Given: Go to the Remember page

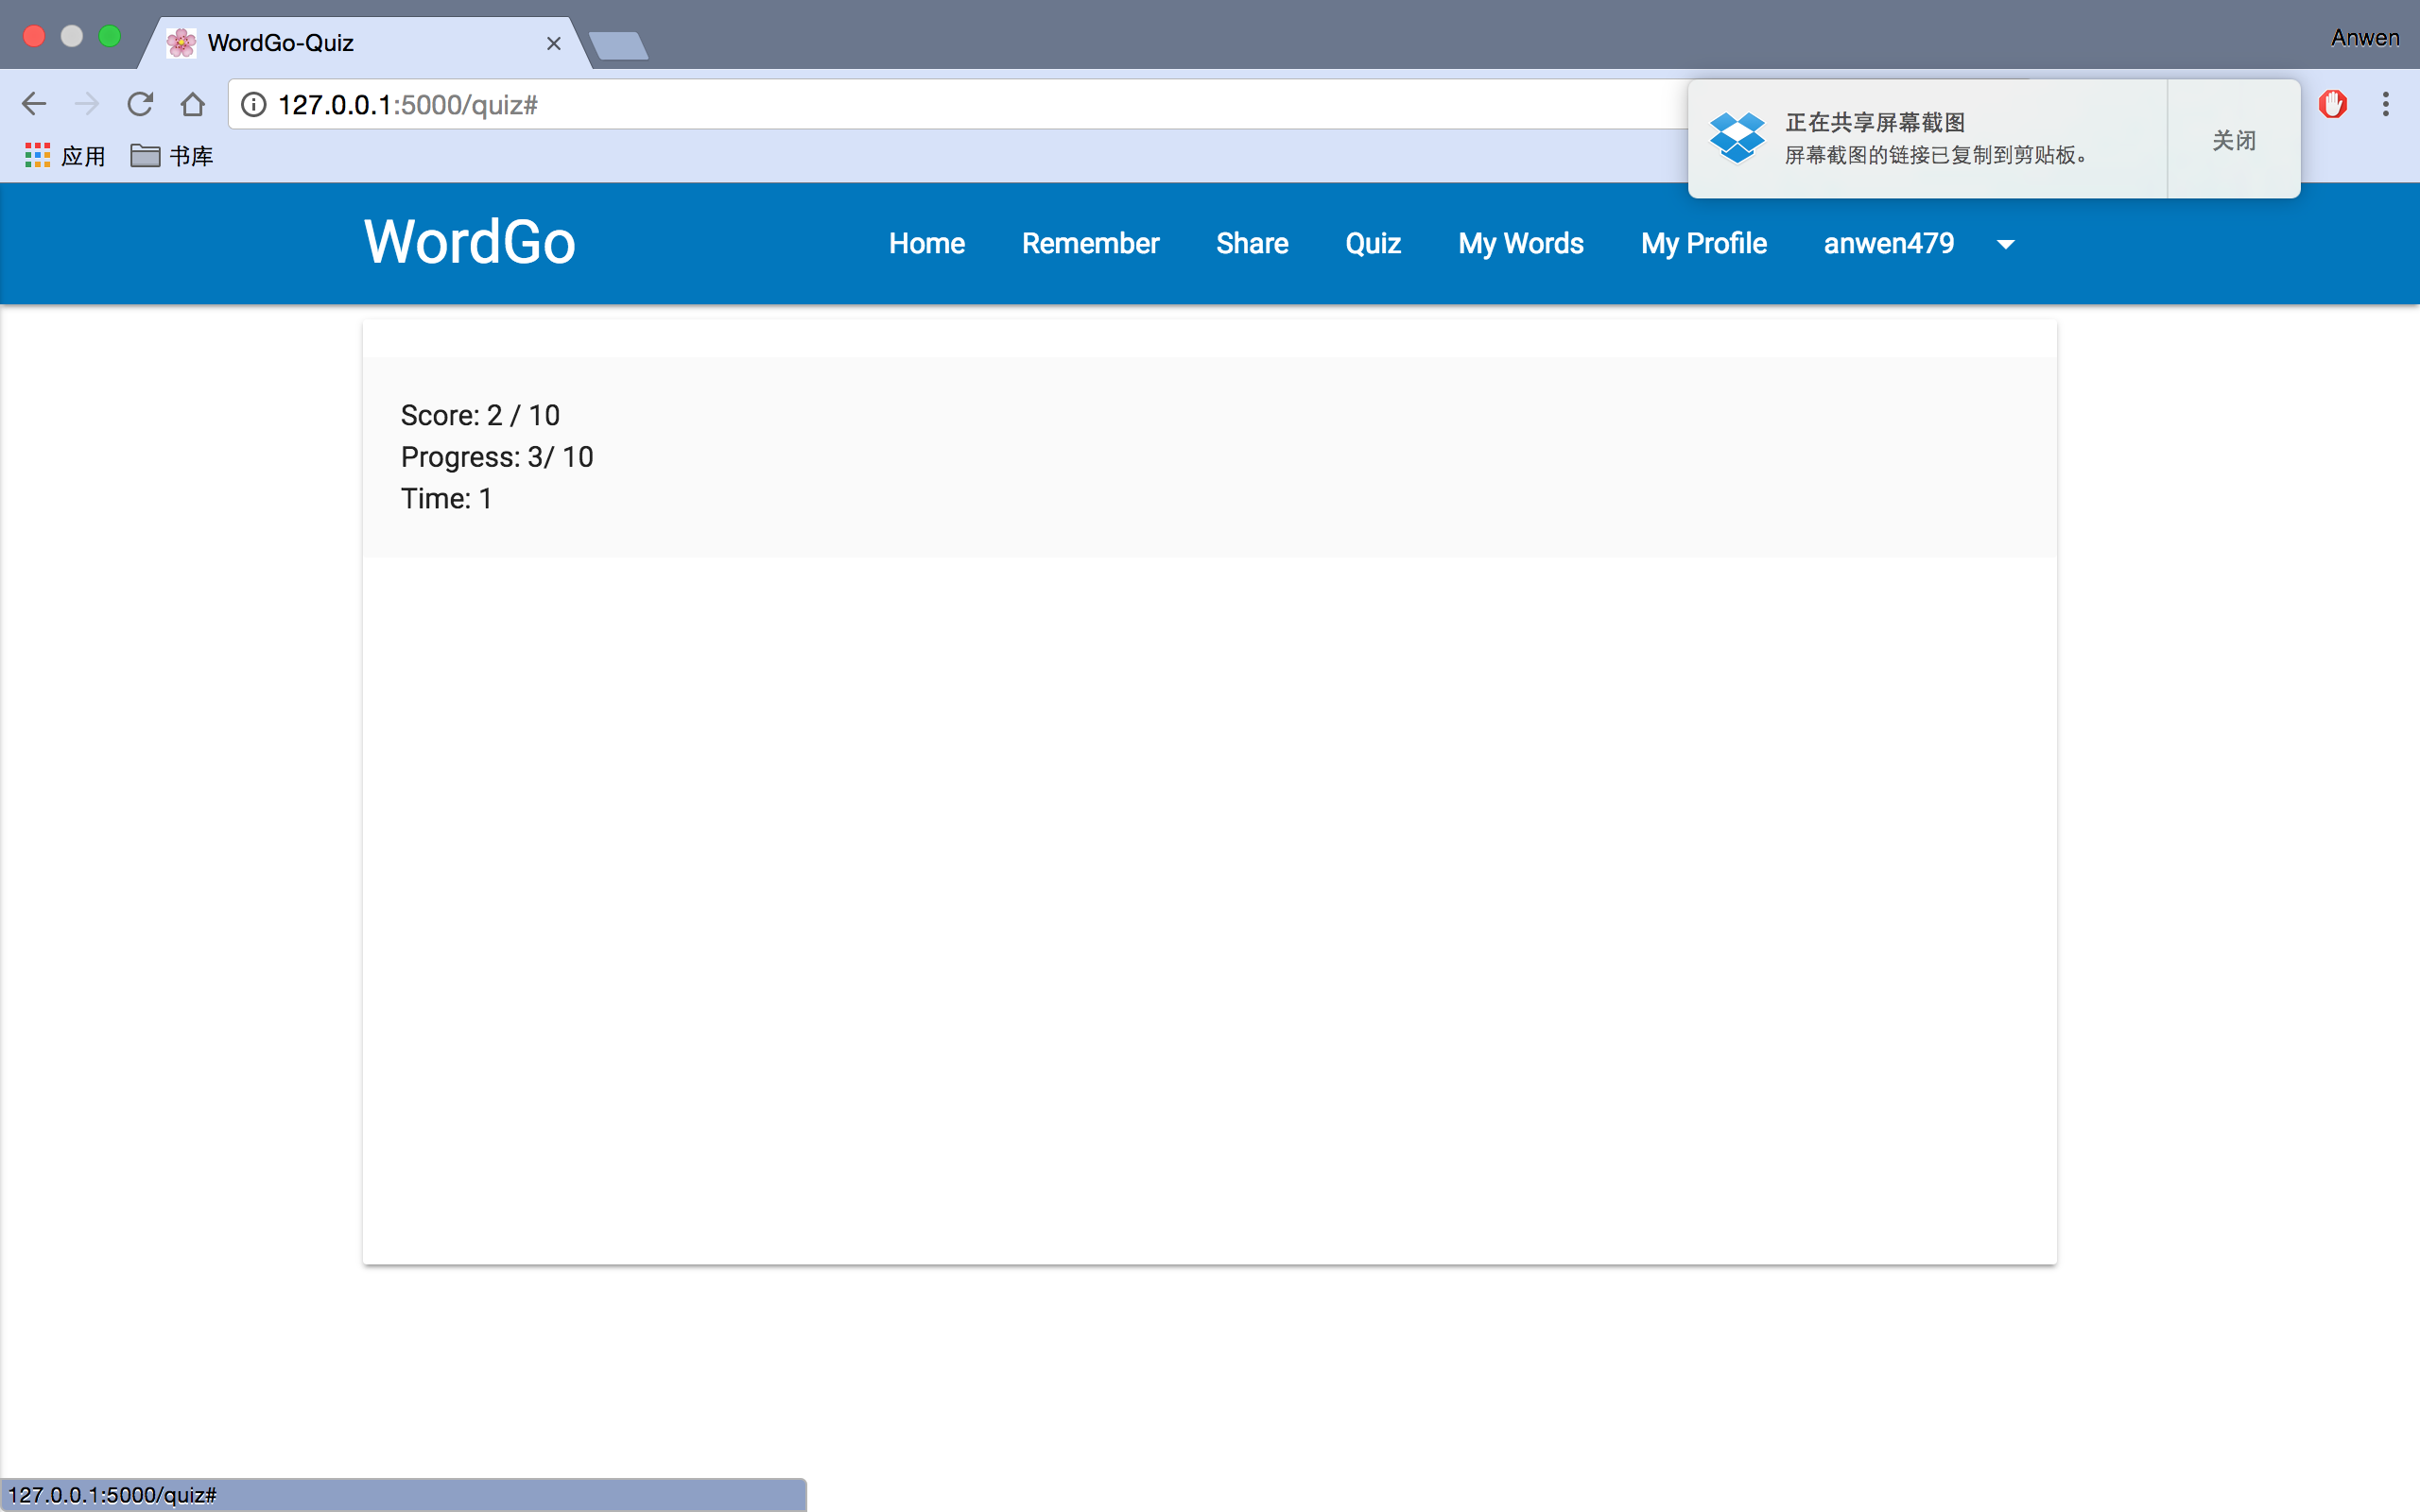Looking at the screenshot, I should click(x=1090, y=244).
